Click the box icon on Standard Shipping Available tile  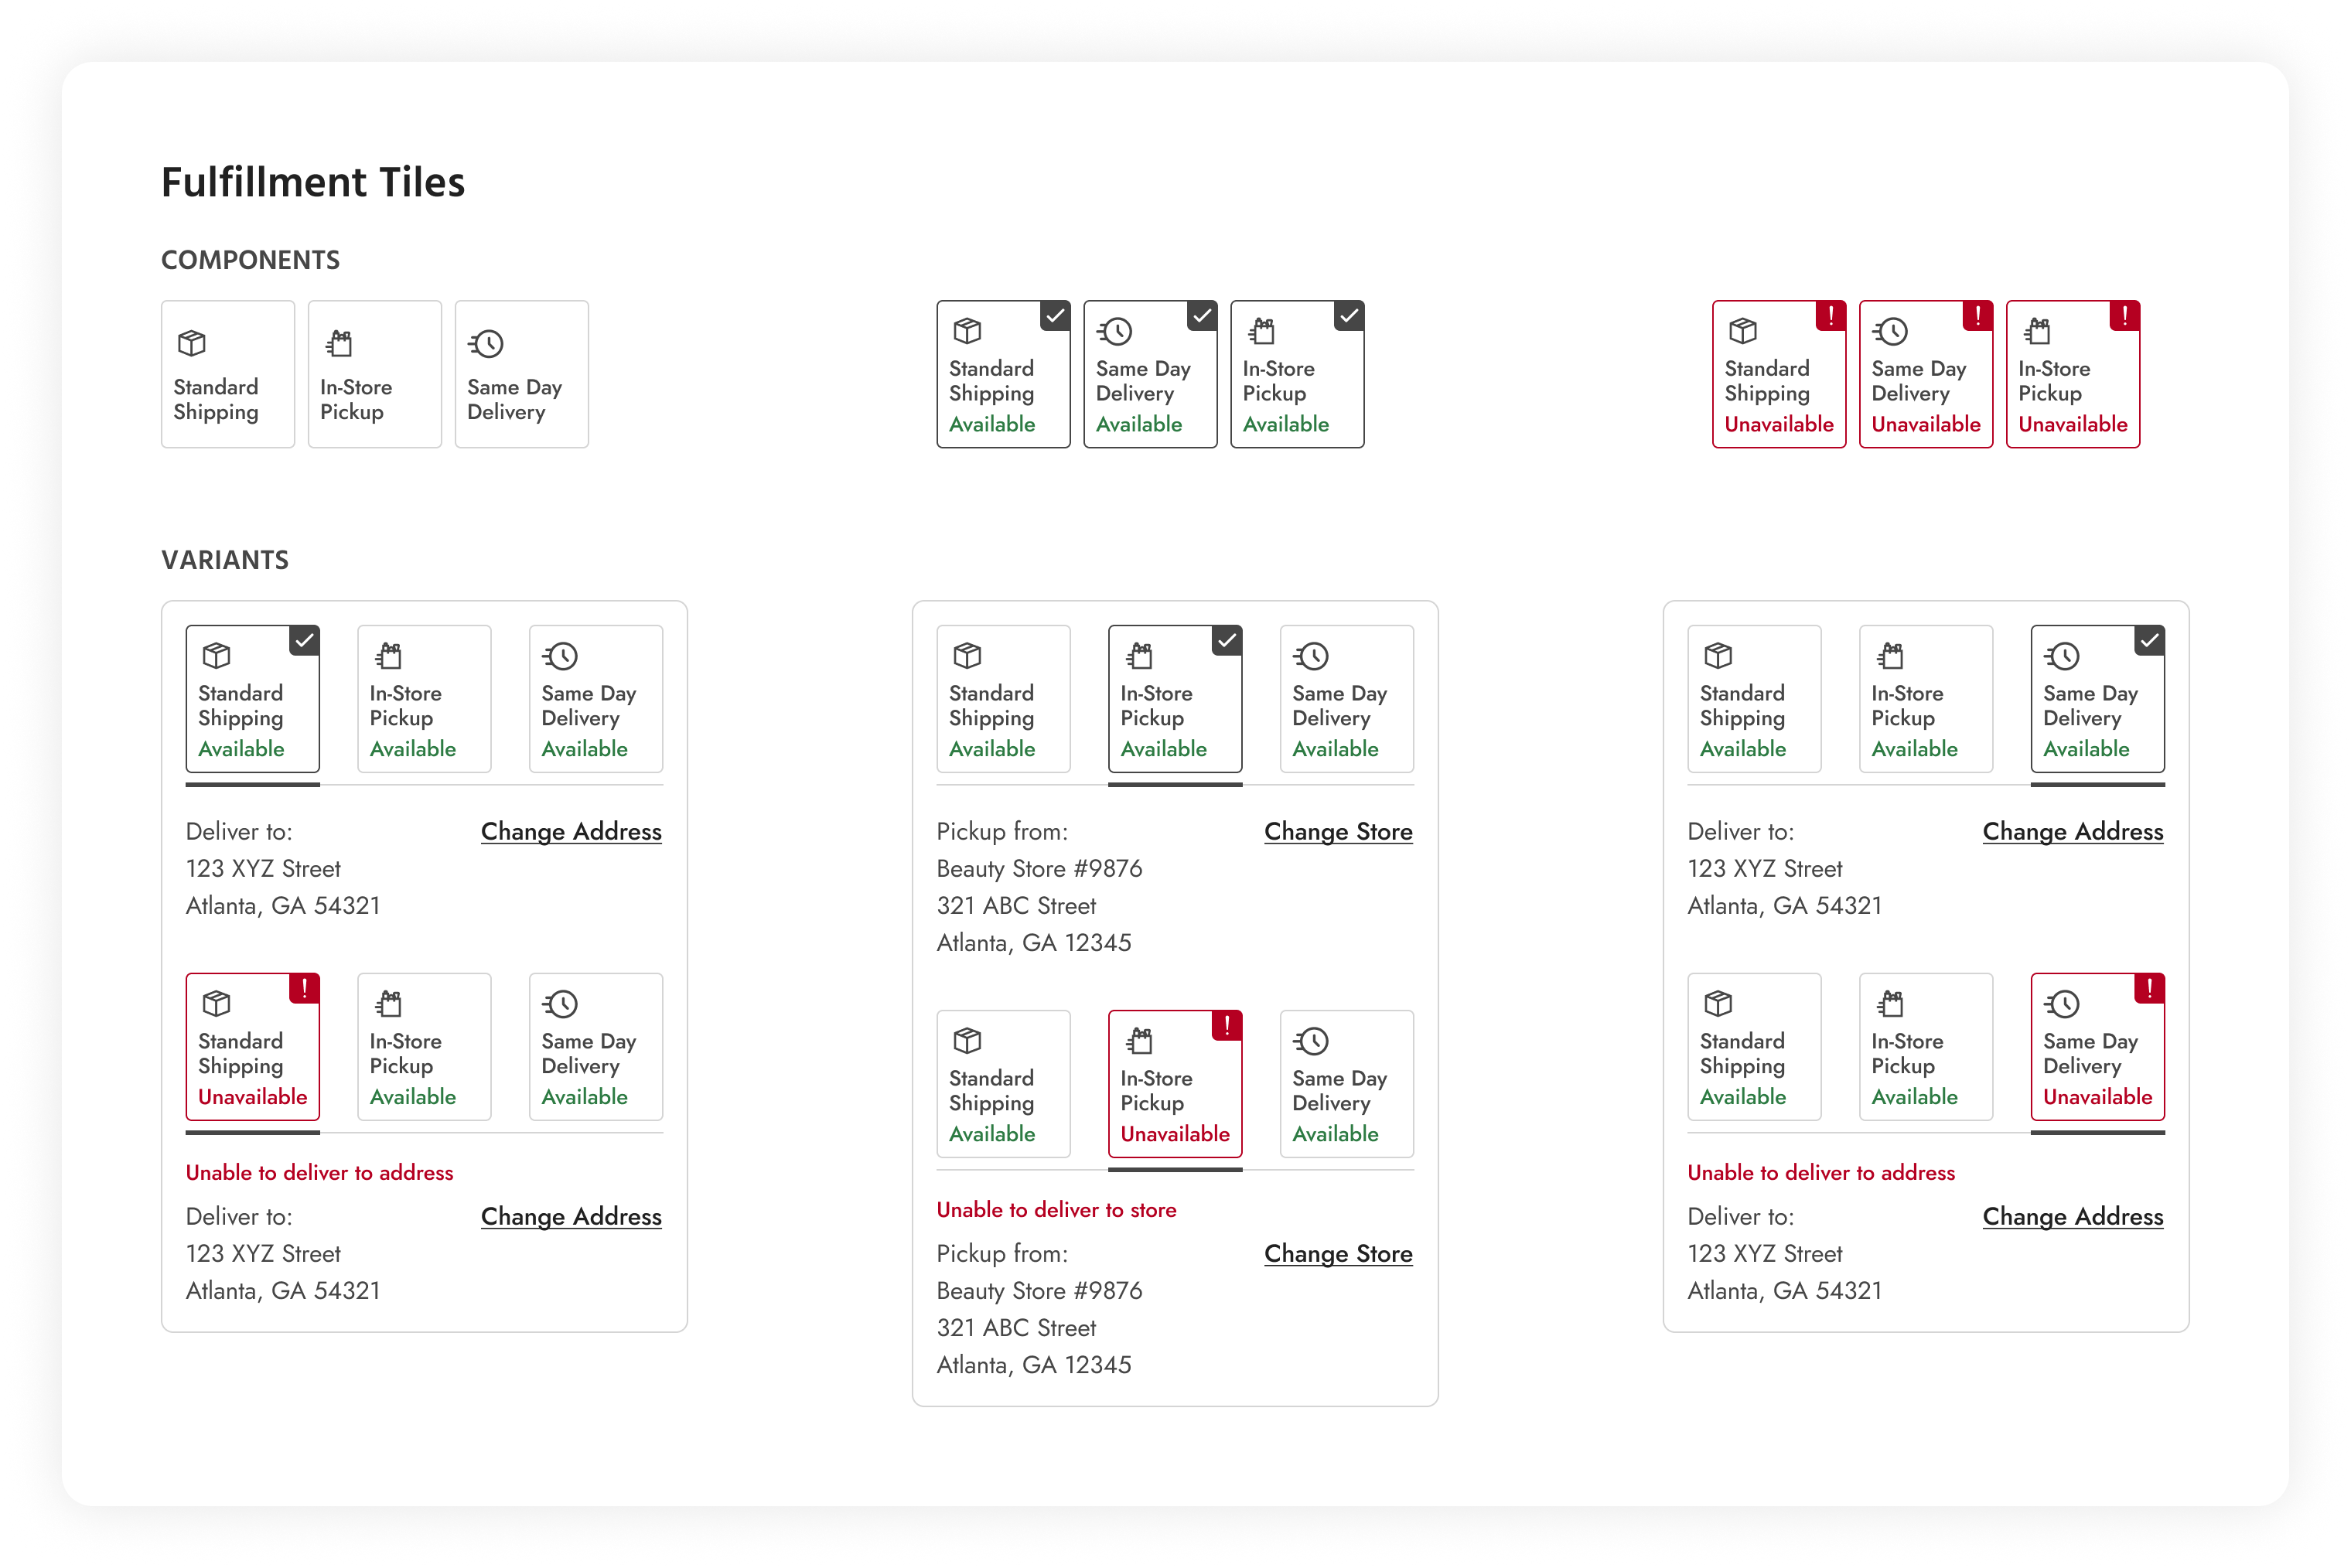967,331
